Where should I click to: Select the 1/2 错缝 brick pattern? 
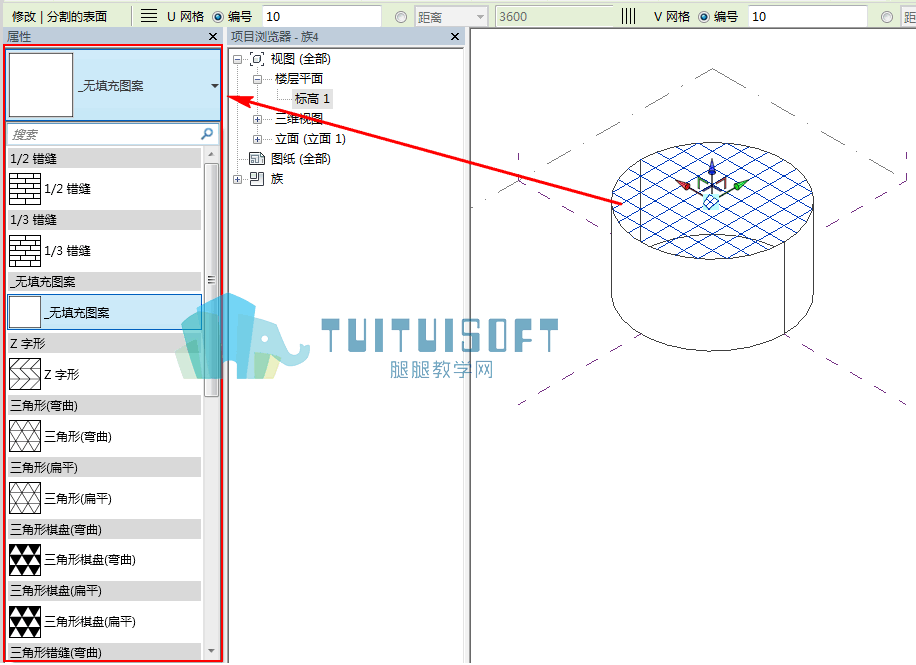click(105, 189)
